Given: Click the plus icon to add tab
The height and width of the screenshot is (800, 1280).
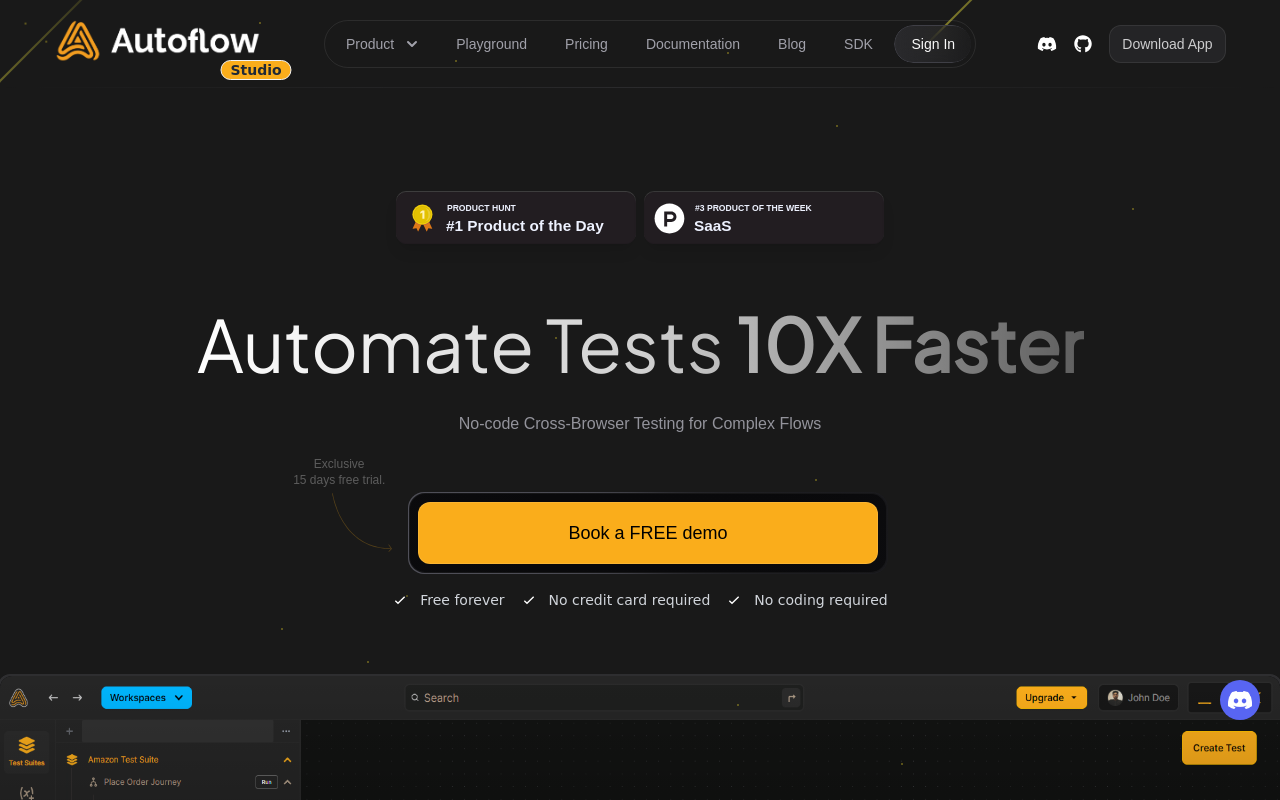Looking at the screenshot, I should [69, 731].
